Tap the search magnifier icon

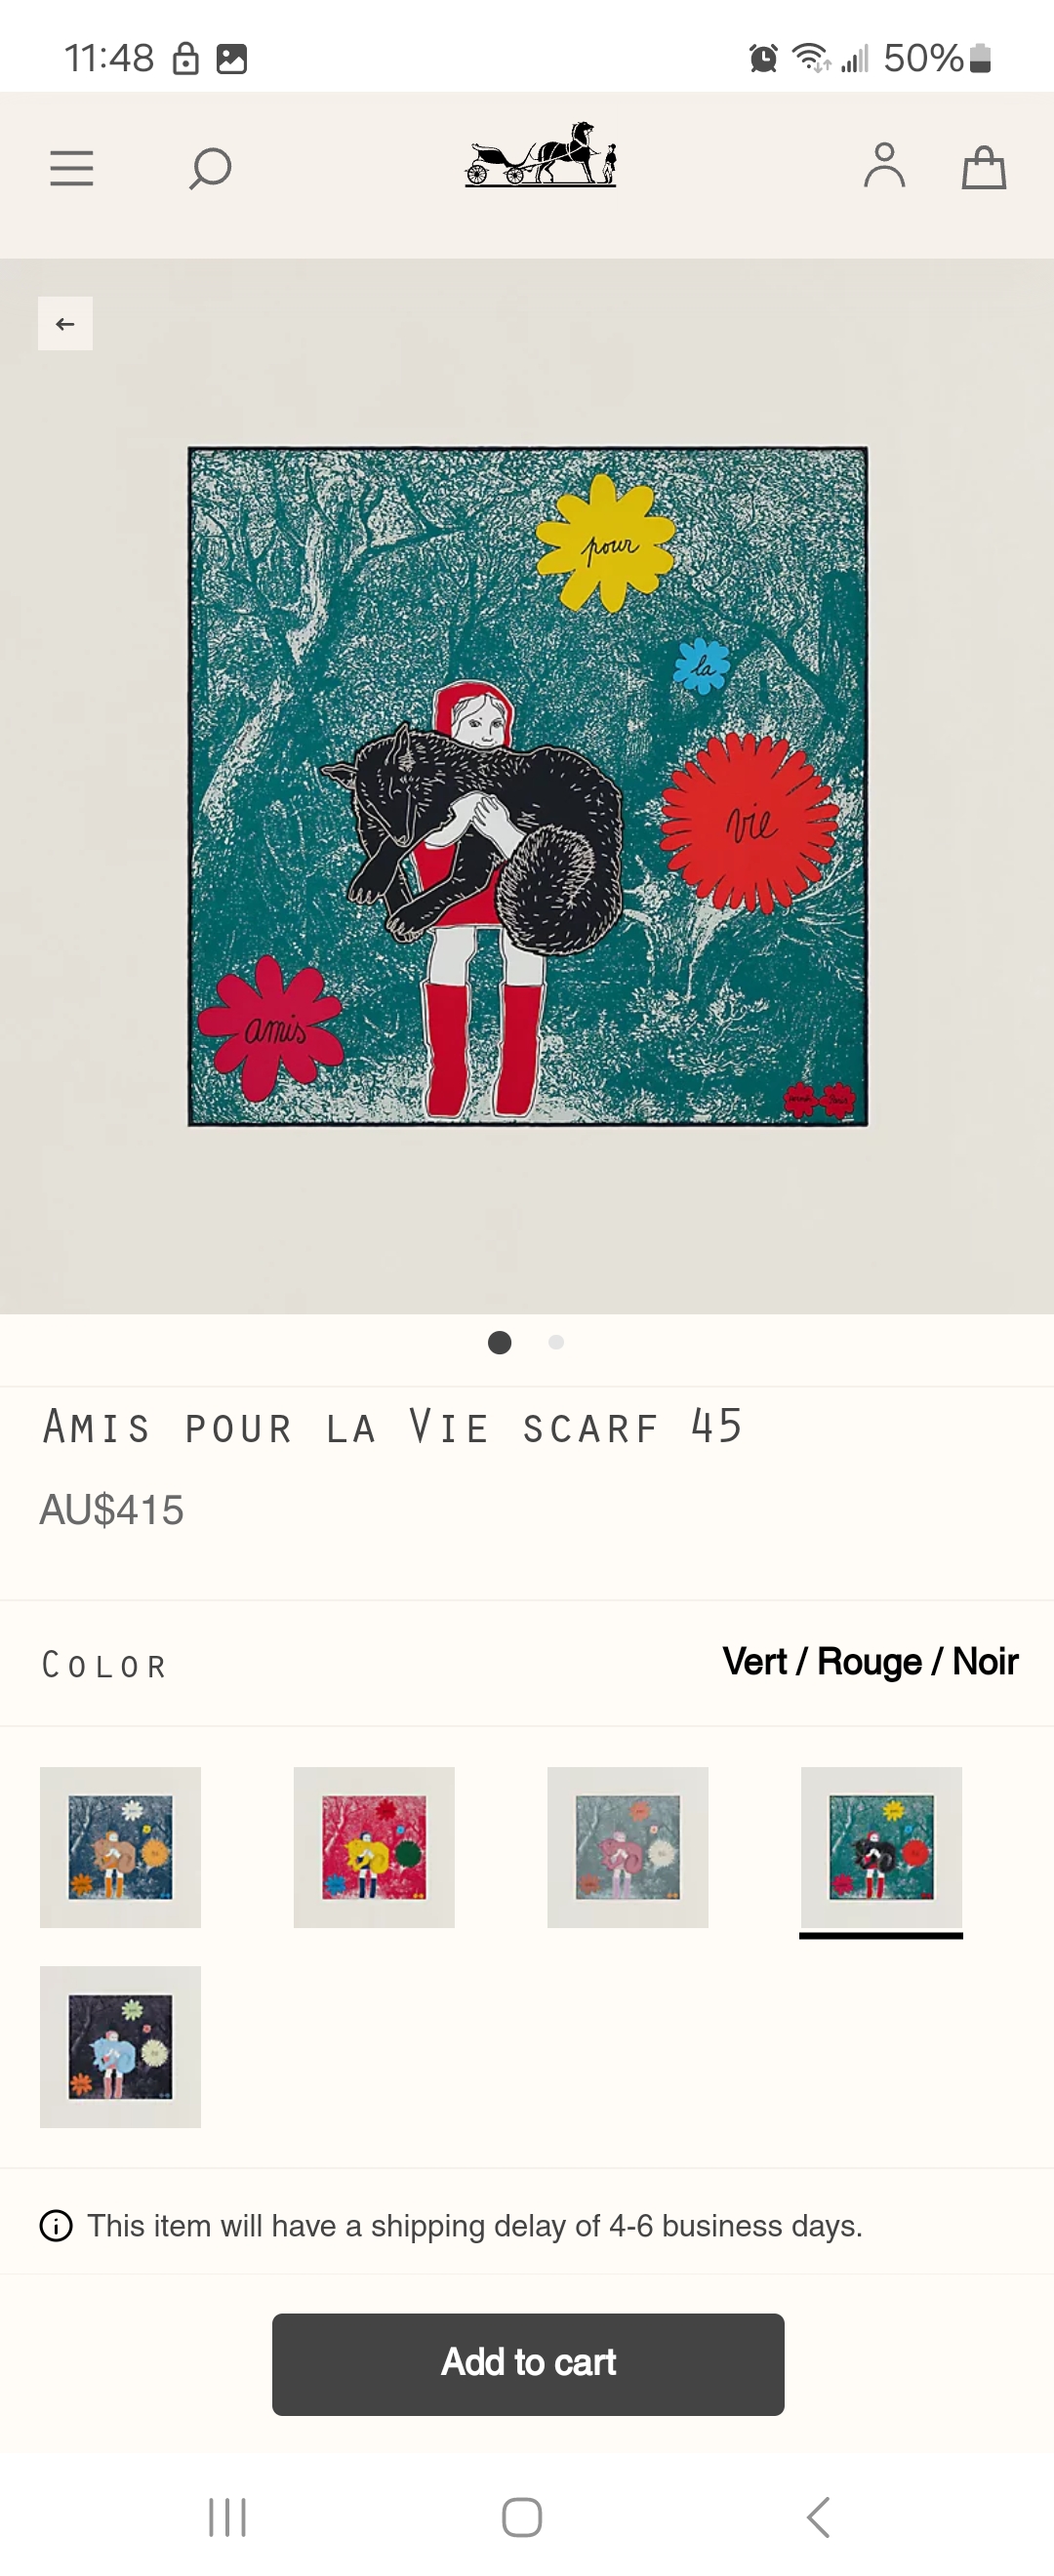[210, 168]
